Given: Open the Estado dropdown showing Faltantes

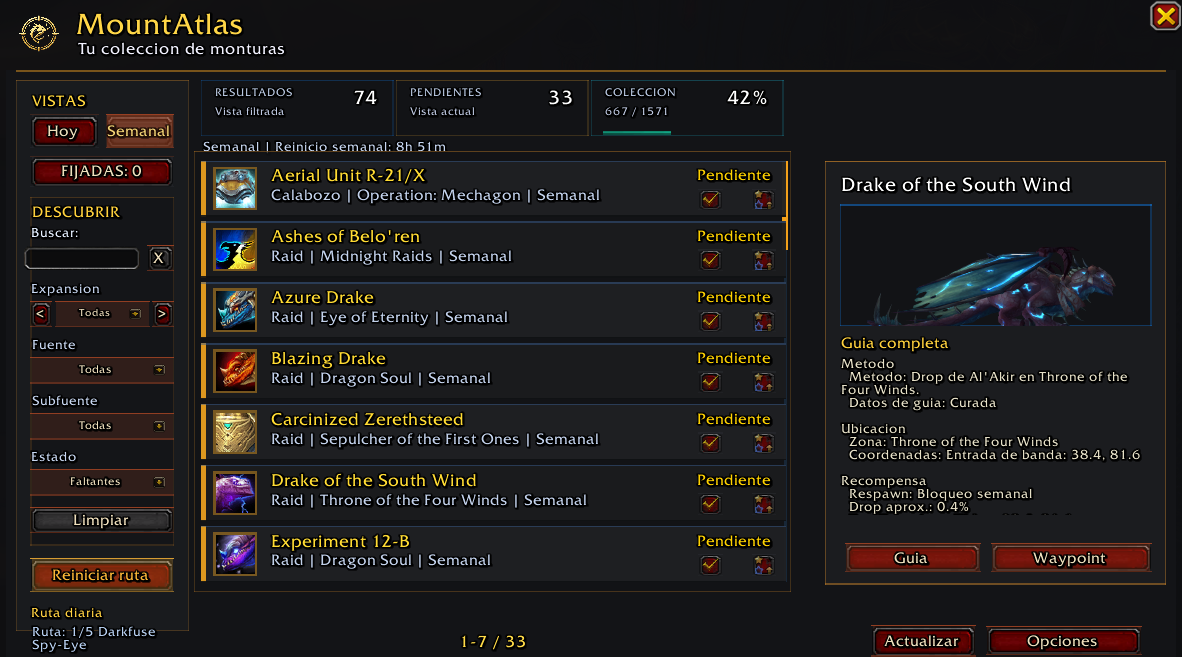Looking at the screenshot, I should point(102,481).
